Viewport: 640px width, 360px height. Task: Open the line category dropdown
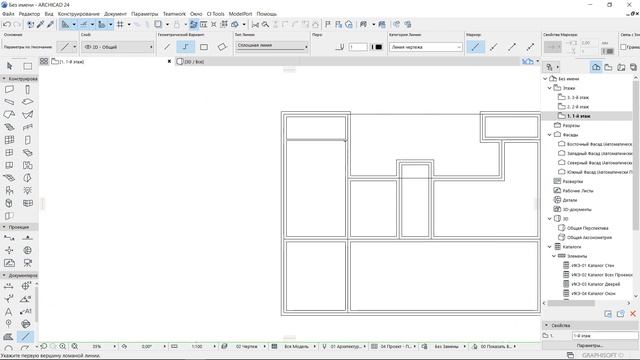point(425,47)
